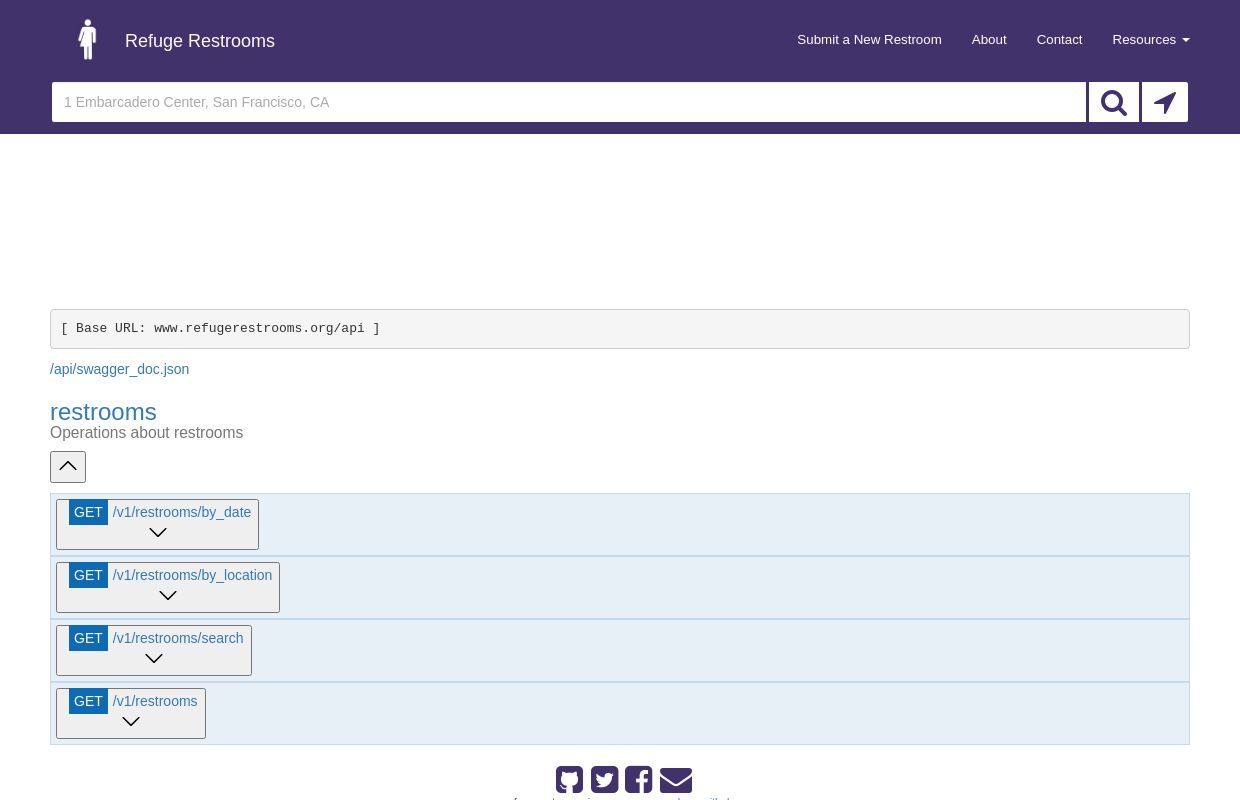Collapse the restrooms operations section
This screenshot has width=1240, height=800.
(x=68, y=466)
